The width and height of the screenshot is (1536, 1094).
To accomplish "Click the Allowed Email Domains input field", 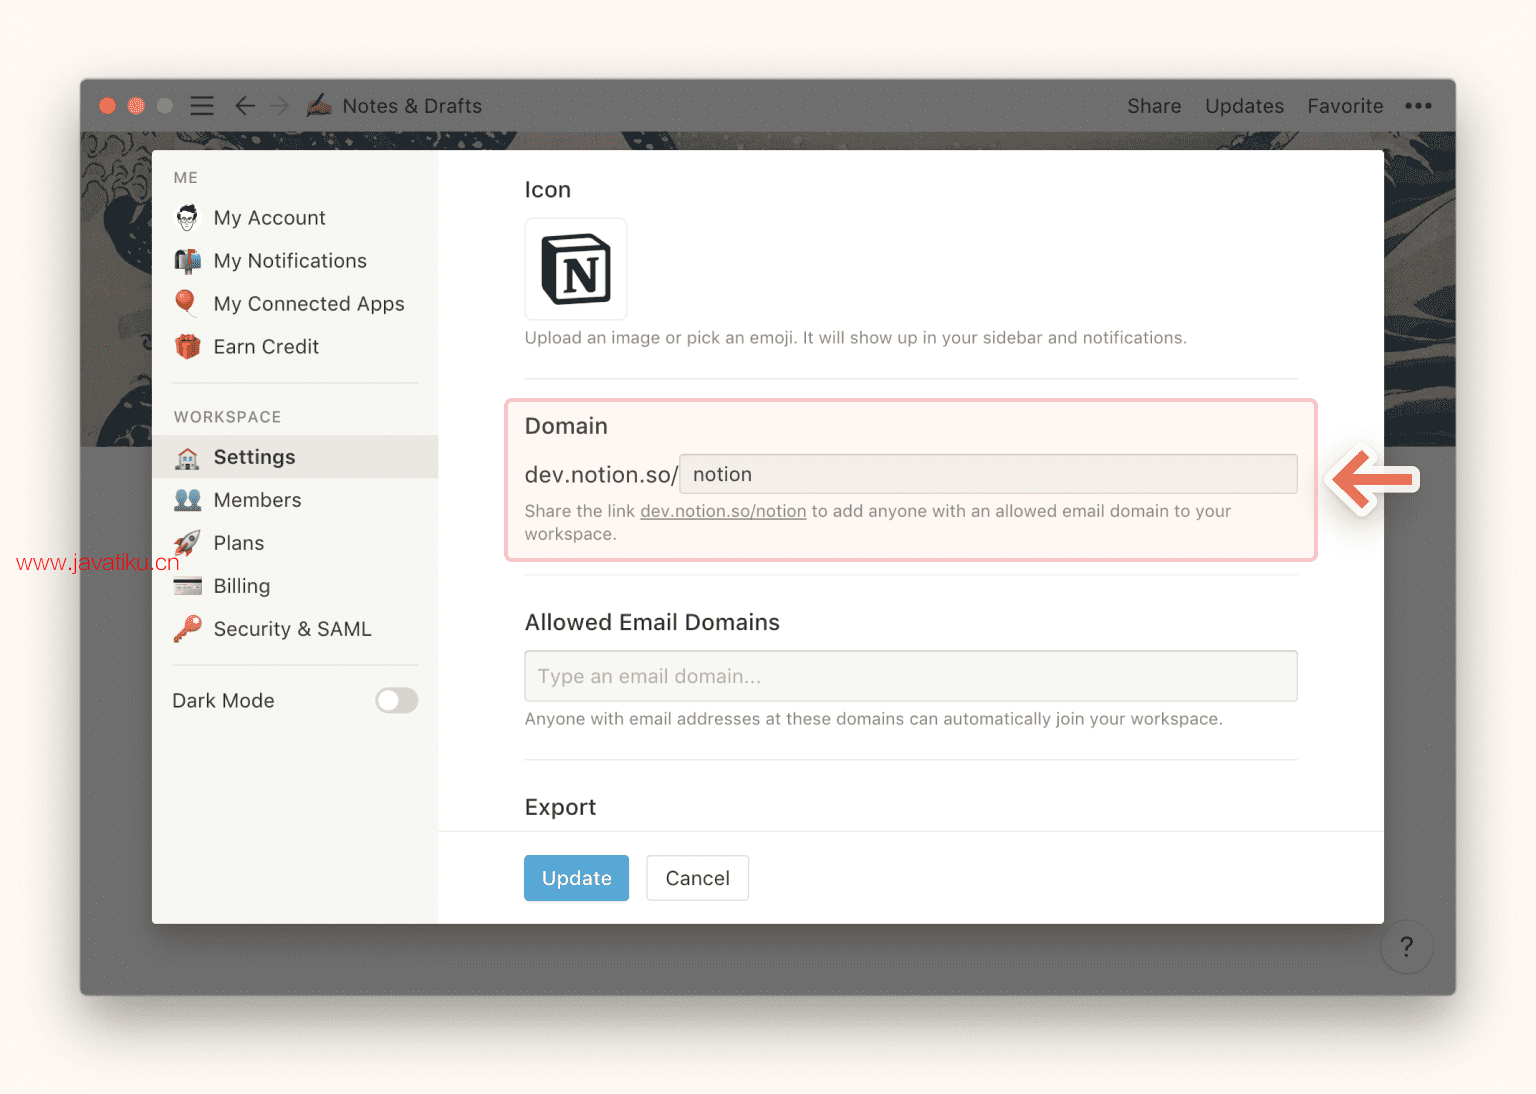I will point(911,676).
